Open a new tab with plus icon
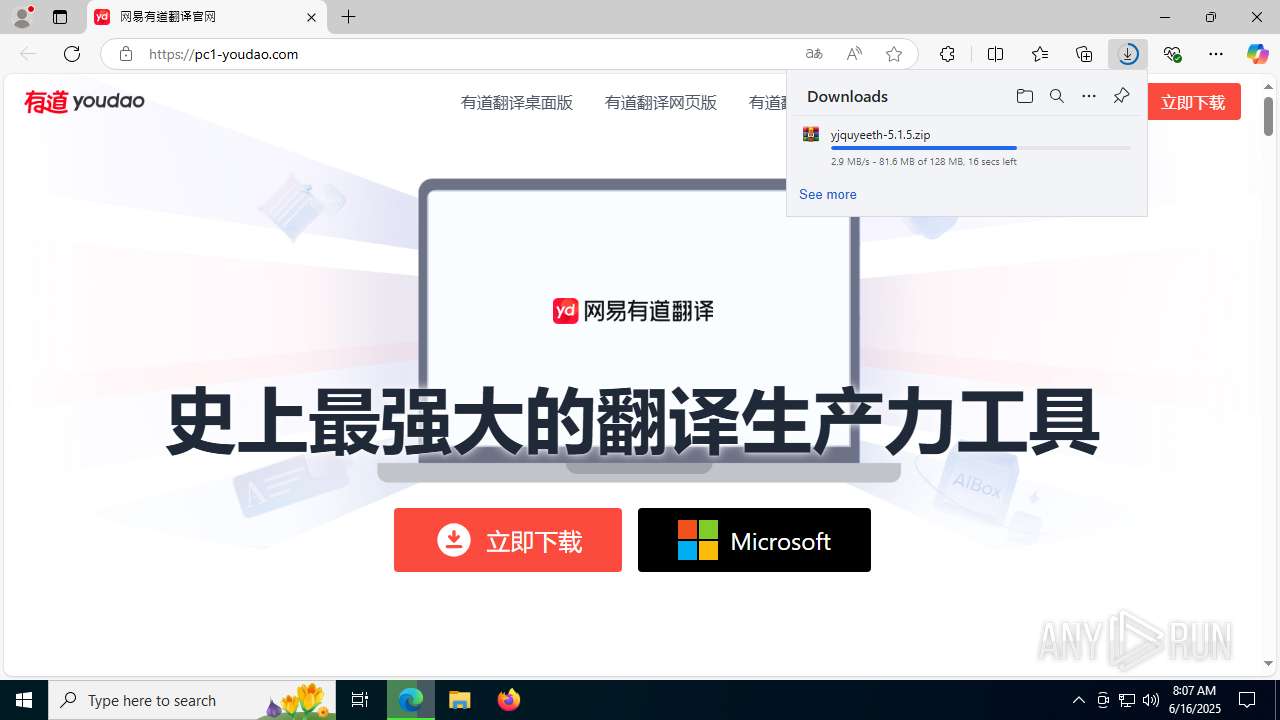The image size is (1280, 720). tap(348, 17)
